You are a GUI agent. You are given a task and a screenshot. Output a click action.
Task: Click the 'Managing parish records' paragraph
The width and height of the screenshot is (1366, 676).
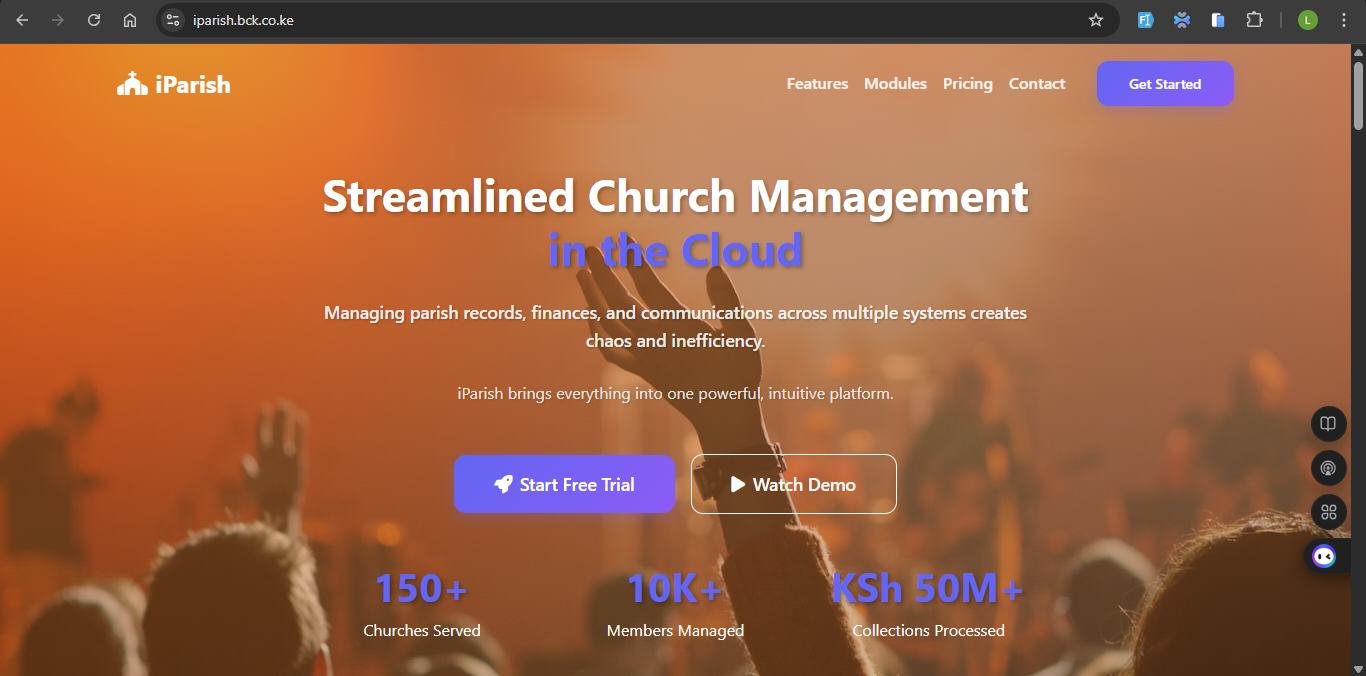pyautogui.click(x=675, y=327)
